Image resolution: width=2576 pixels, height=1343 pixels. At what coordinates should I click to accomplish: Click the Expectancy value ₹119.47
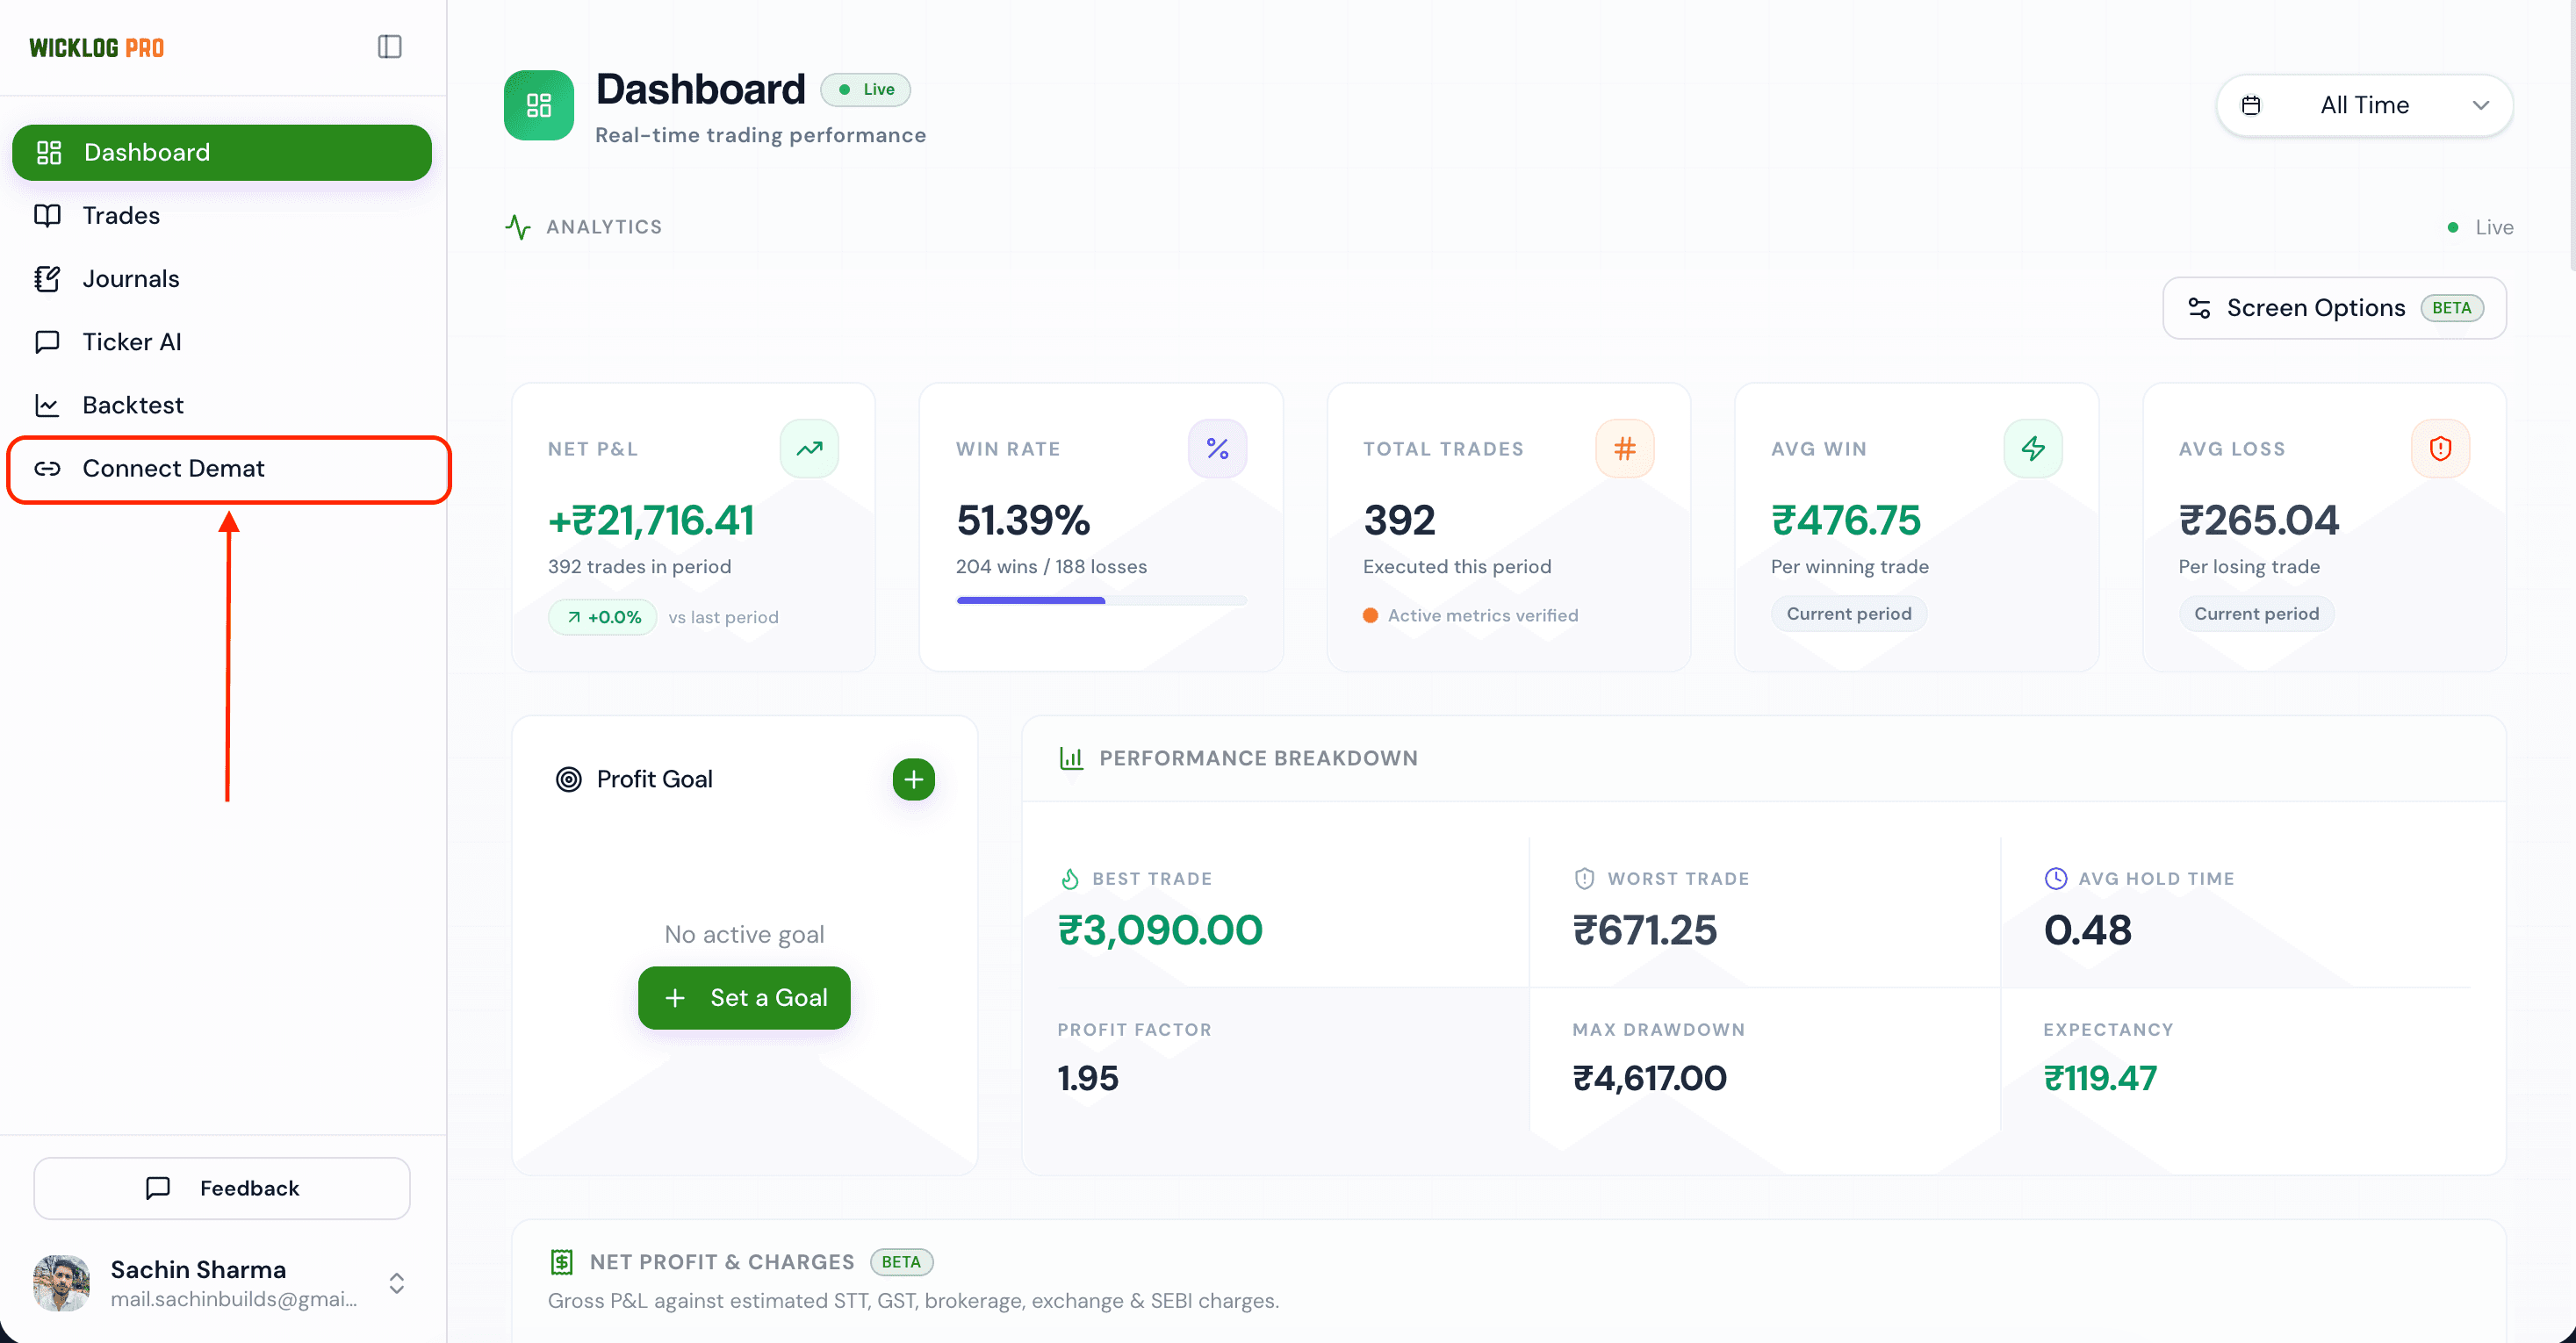[2100, 1078]
